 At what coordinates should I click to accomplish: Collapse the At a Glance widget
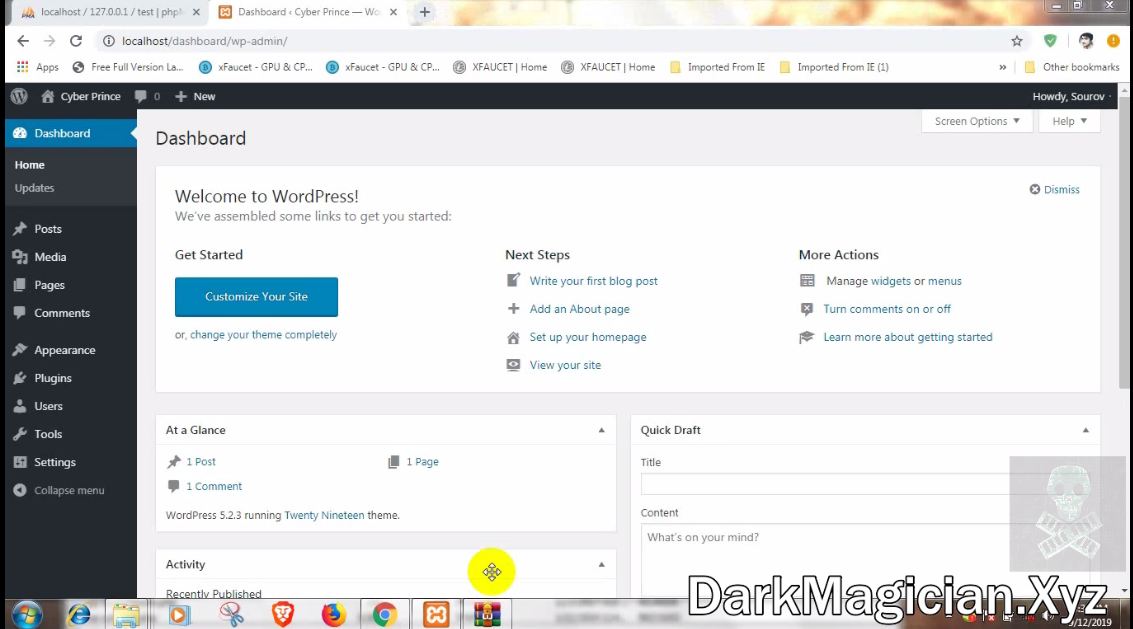(601, 430)
